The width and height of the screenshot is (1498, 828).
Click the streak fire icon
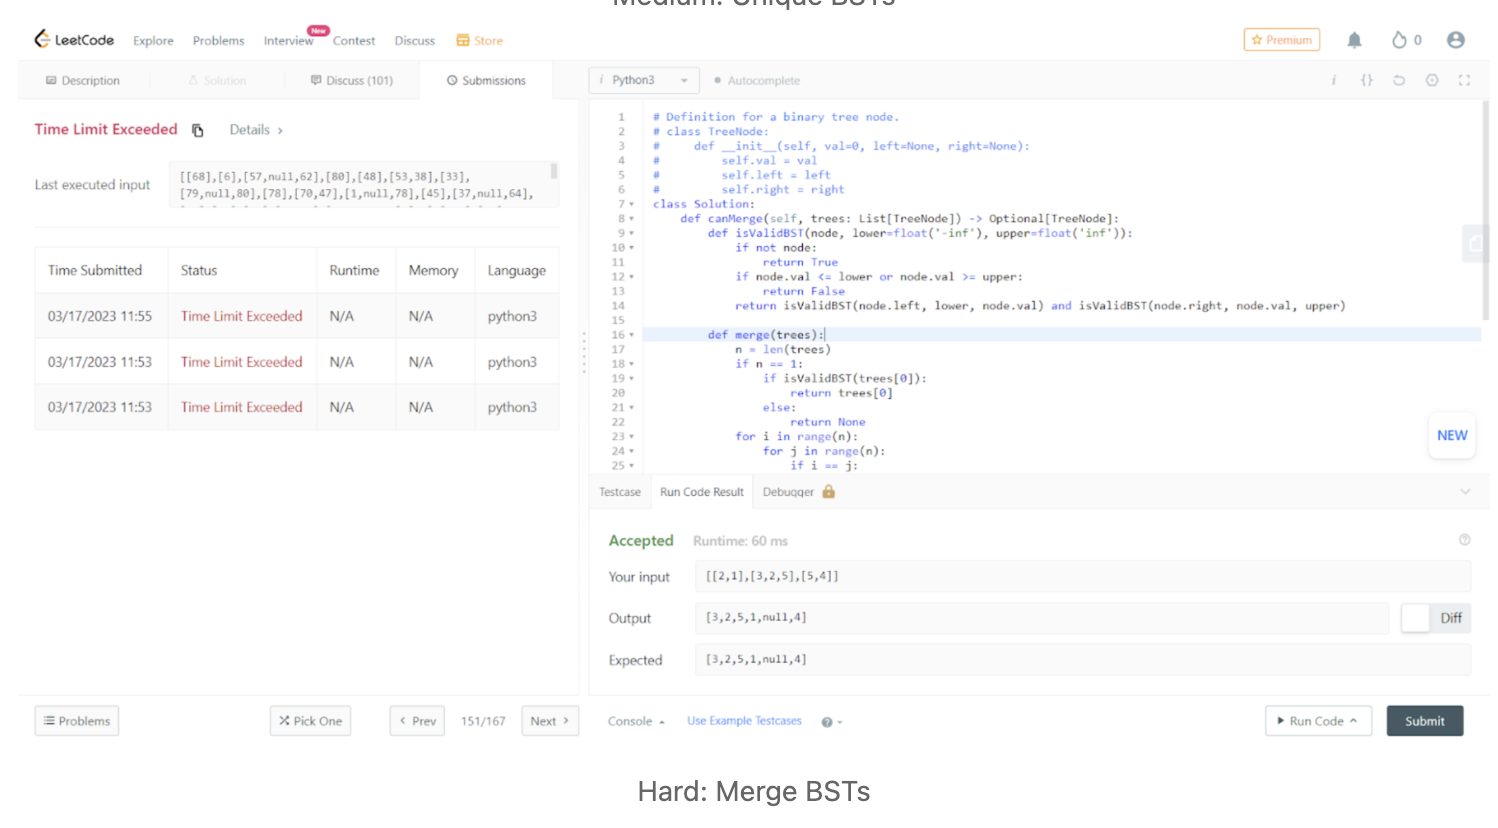coord(1399,40)
